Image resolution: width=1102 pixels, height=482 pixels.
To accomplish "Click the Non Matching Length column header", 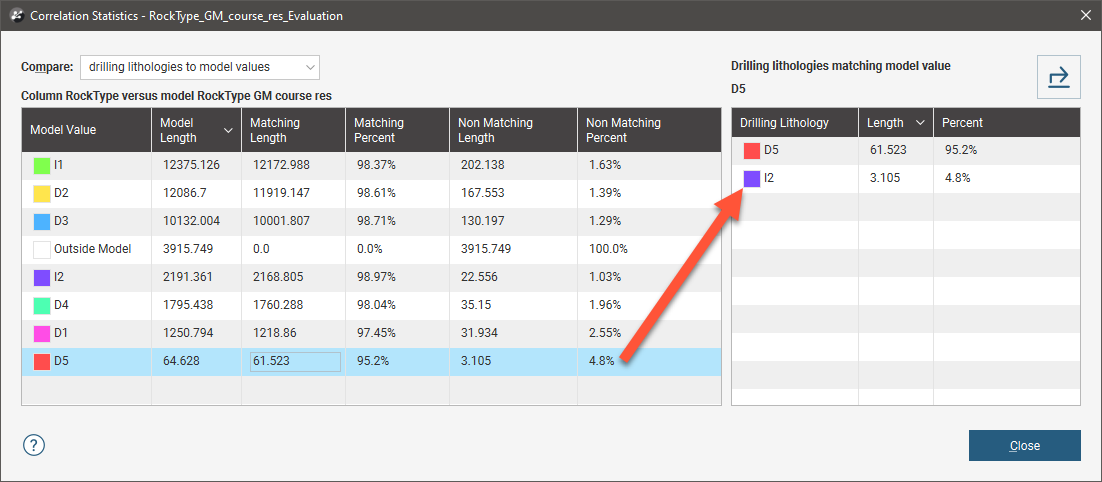I will [512, 130].
